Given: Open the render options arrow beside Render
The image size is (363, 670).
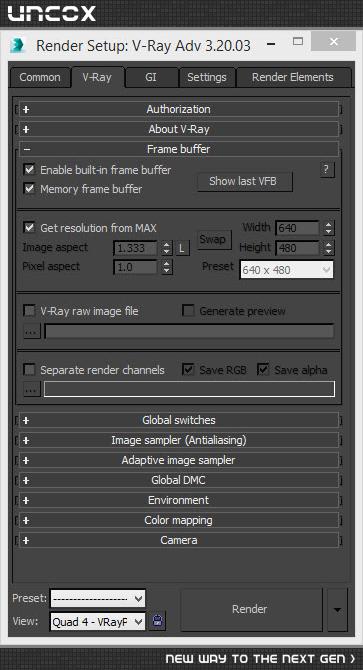Looking at the screenshot, I should pos(337,610).
